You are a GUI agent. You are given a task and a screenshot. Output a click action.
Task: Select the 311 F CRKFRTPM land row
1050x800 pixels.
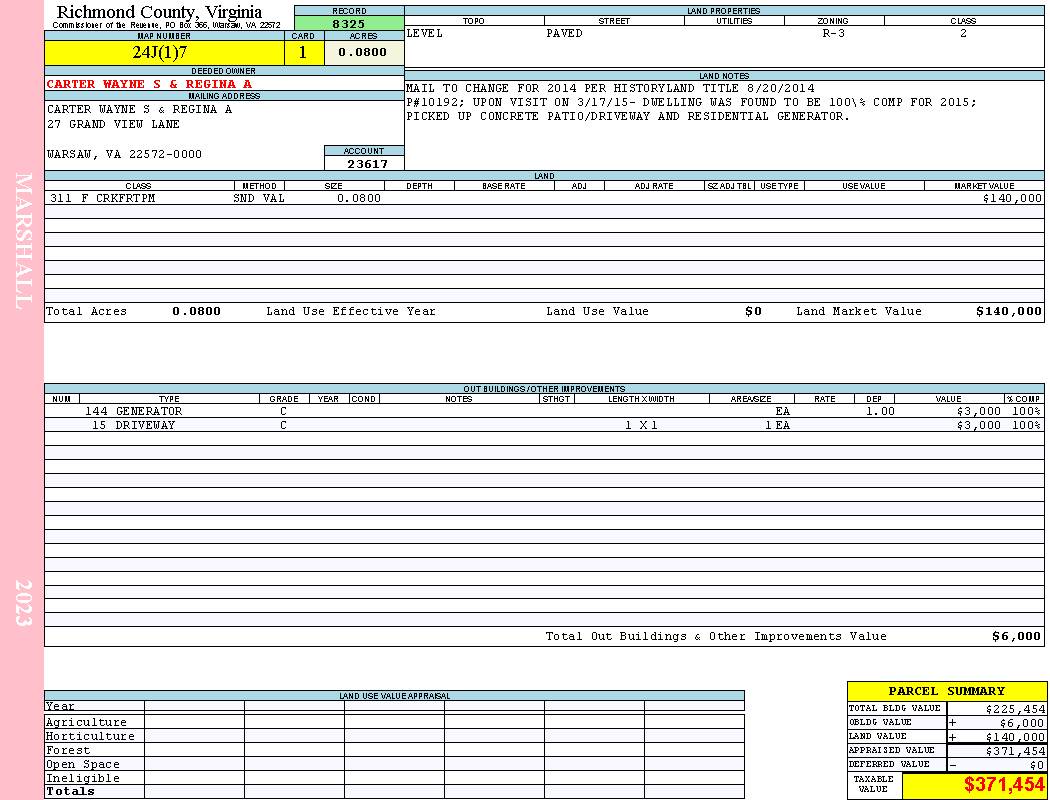point(544,198)
